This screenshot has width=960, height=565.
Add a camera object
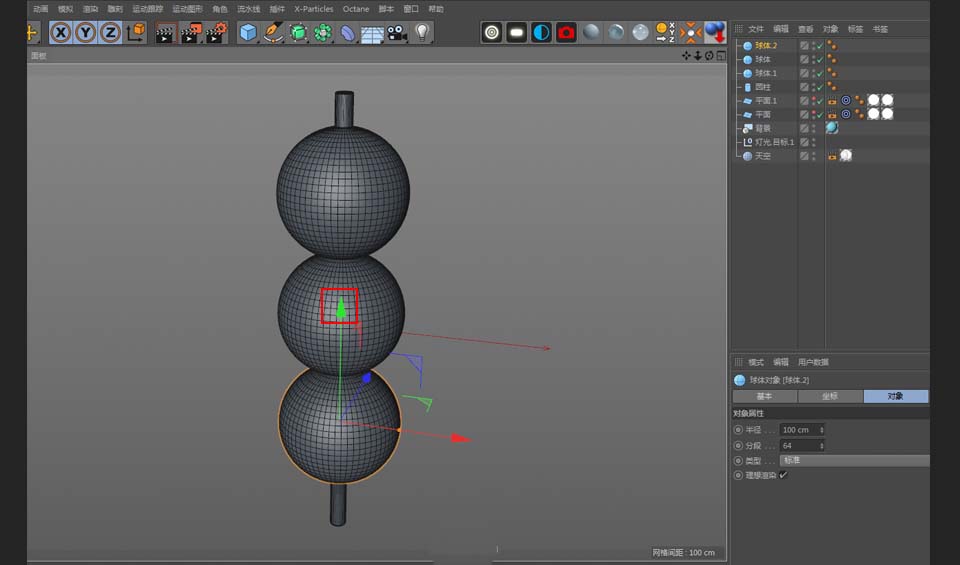tap(397, 33)
